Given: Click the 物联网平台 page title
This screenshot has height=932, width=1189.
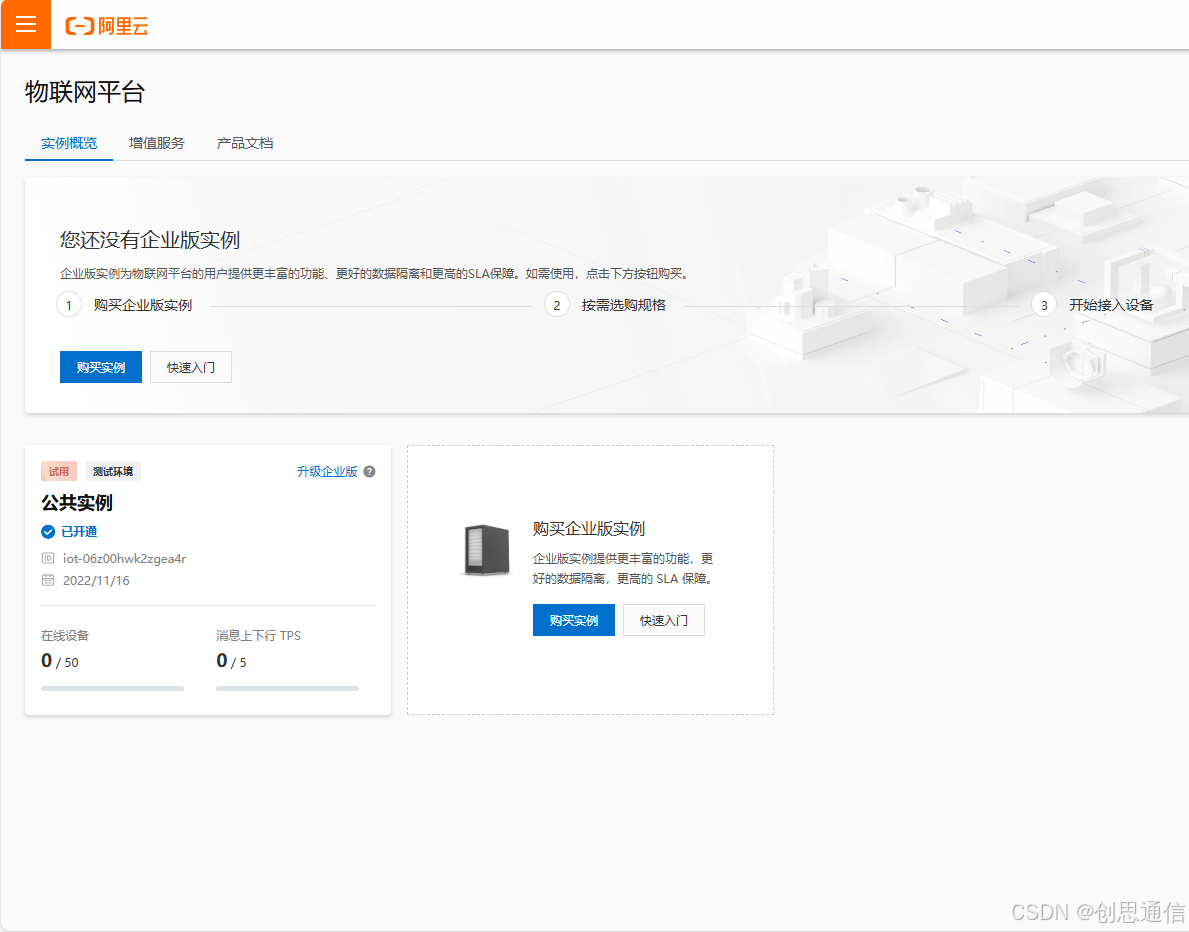Looking at the screenshot, I should point(85,92).
